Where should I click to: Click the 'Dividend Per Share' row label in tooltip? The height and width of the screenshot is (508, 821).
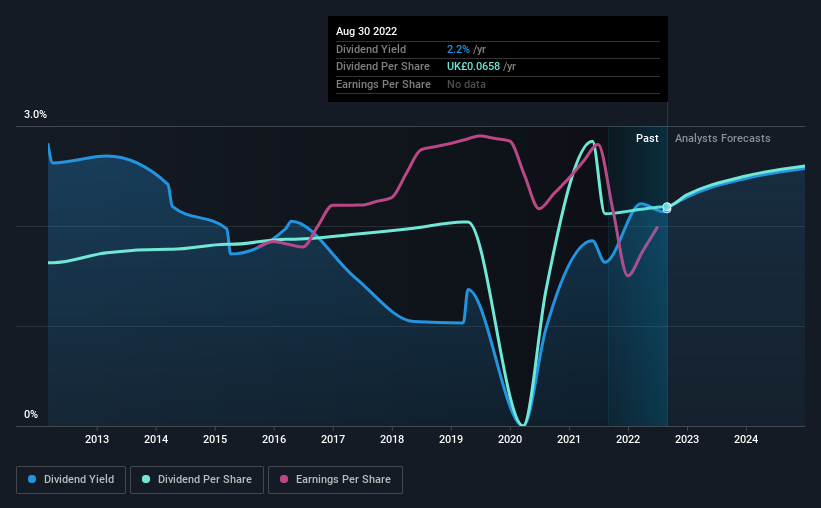(383, 67)
